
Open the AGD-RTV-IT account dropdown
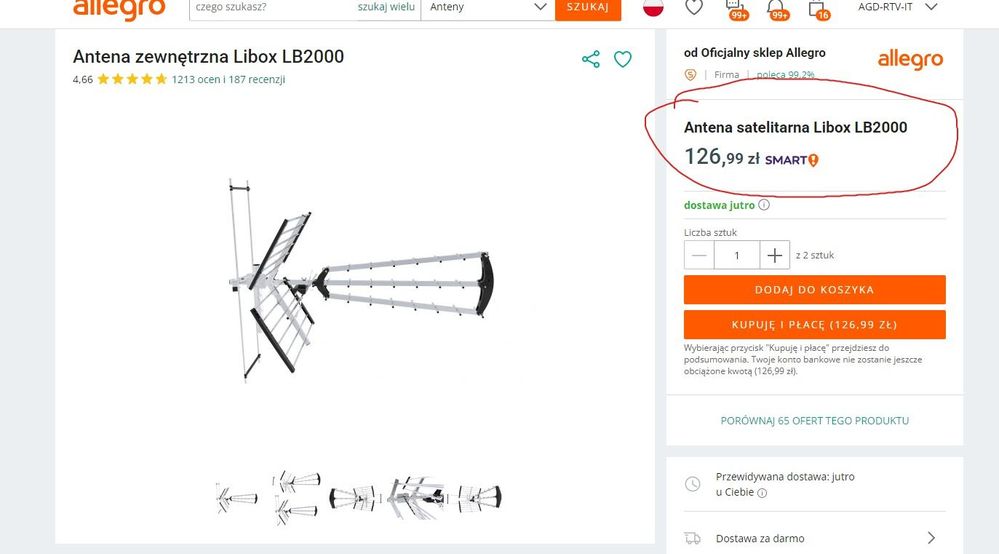click(898, 7)
